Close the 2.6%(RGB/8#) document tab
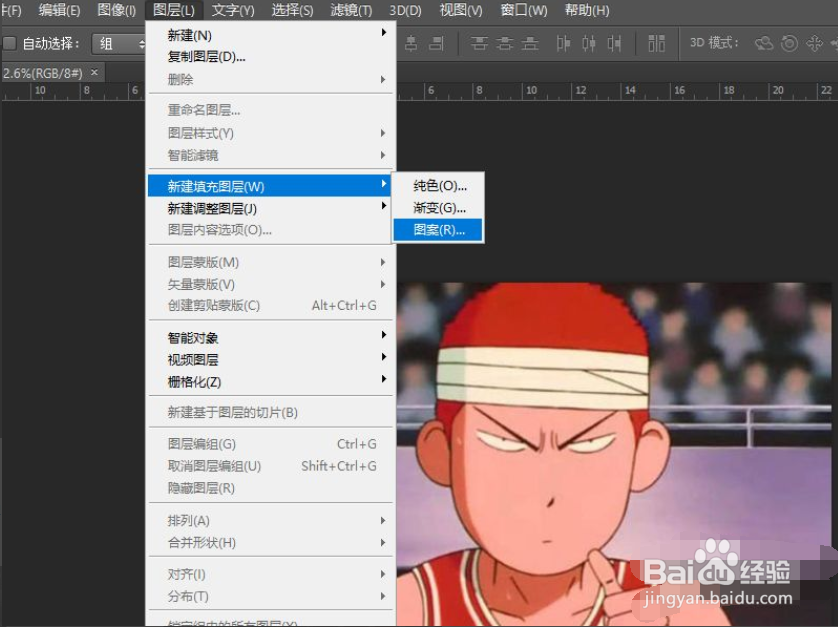Image resolution: width=838 pixels, height=627 pixels. [x=95, y=72]
